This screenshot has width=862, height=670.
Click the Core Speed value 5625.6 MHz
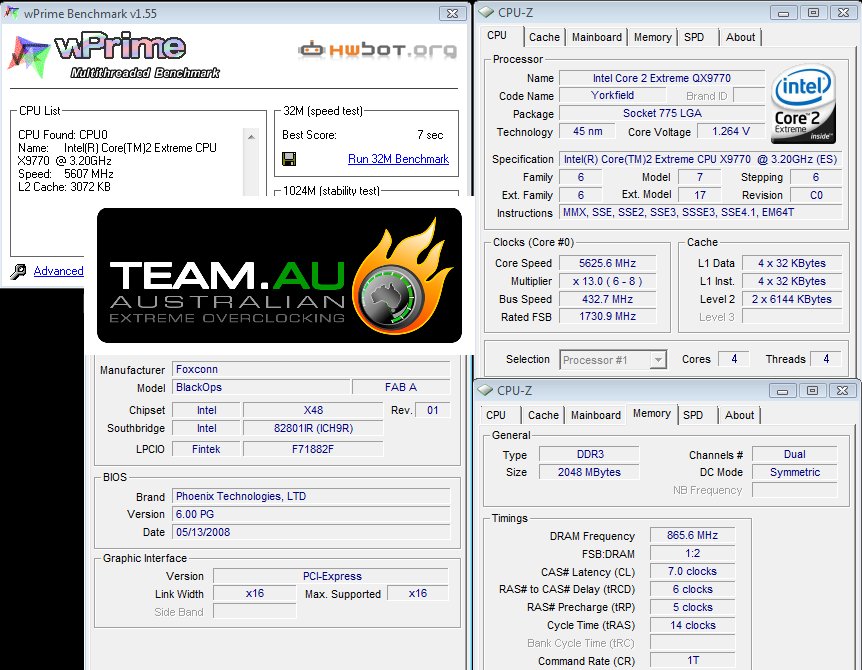607,263
